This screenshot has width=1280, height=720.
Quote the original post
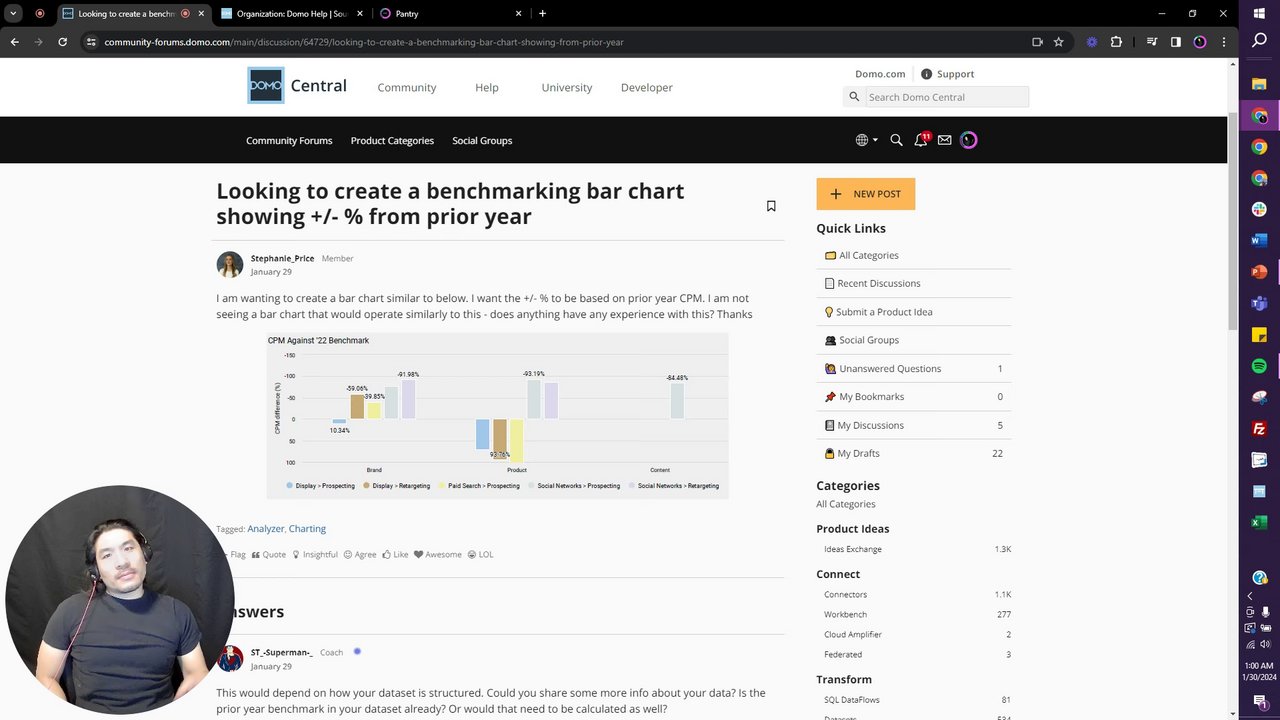point(268,554)
